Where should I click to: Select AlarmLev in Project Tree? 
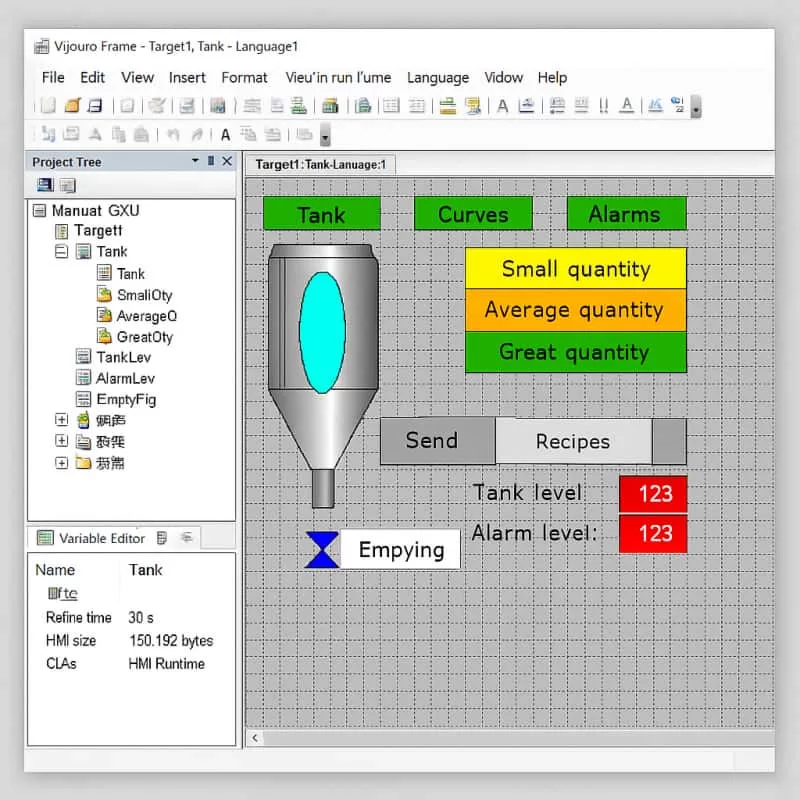[x=125, y=379]
